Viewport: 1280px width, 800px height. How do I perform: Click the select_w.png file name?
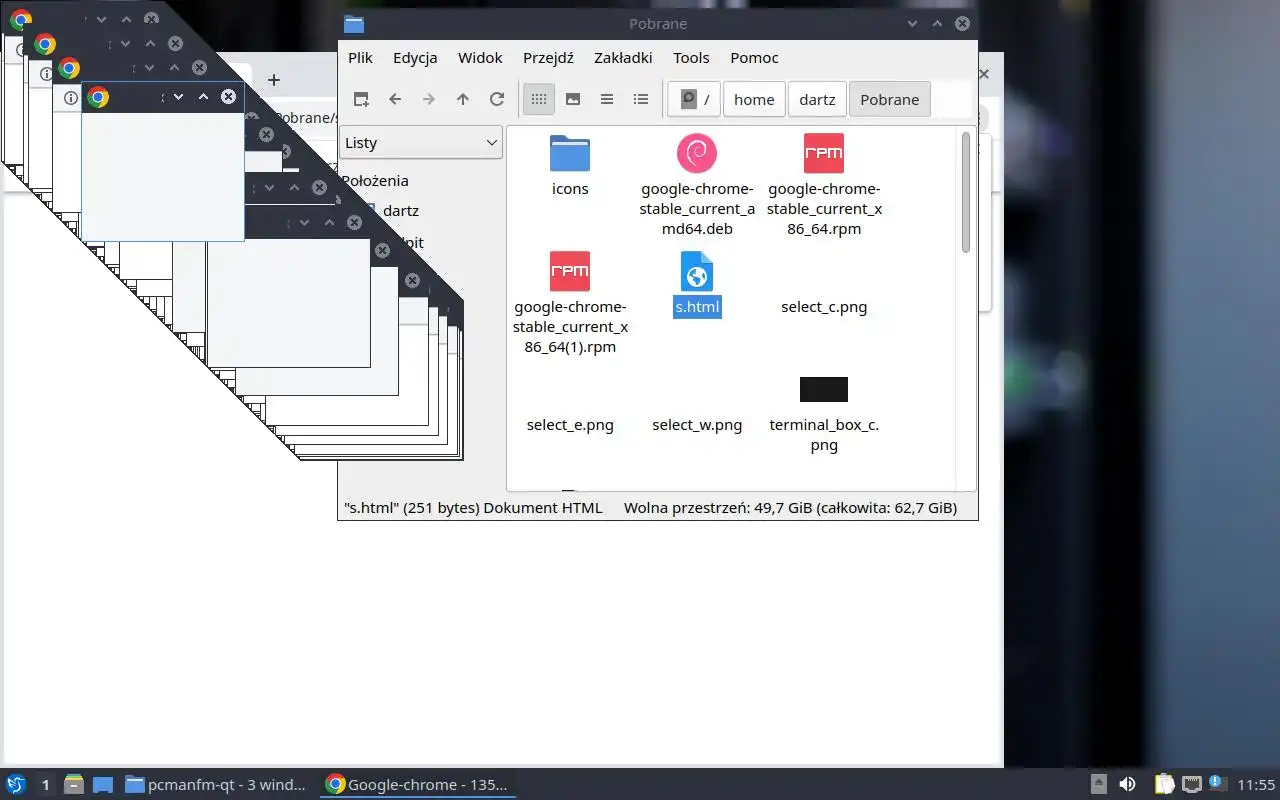click(697, 425)
